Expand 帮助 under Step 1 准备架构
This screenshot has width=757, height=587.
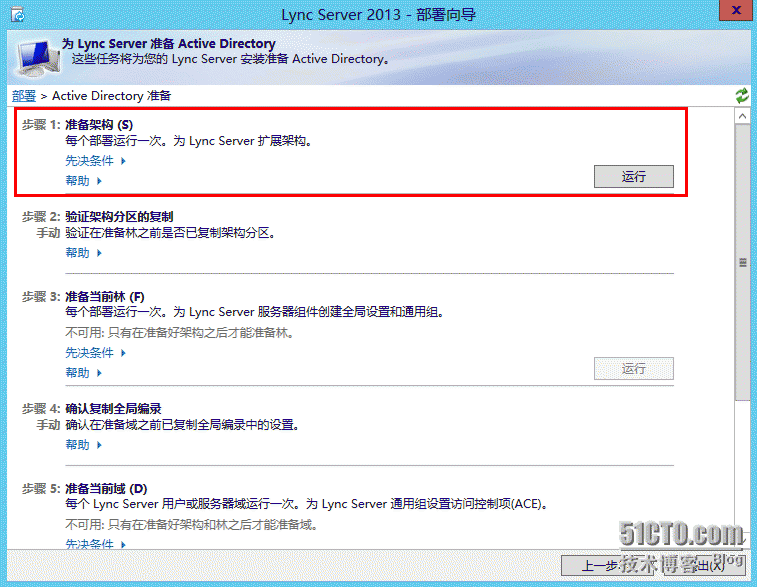click(84, 181)
